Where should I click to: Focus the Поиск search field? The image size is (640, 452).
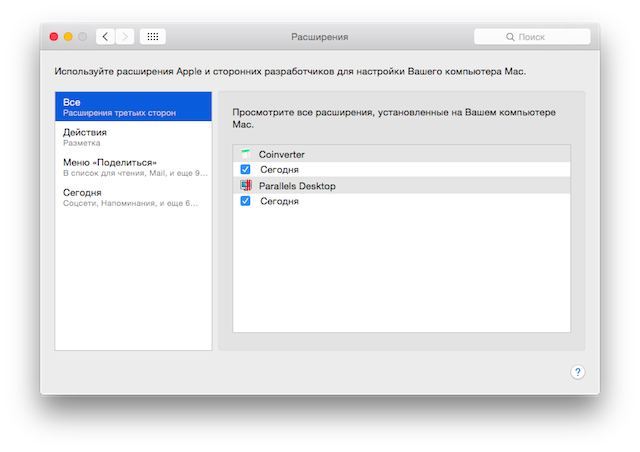tap(532, 37)
